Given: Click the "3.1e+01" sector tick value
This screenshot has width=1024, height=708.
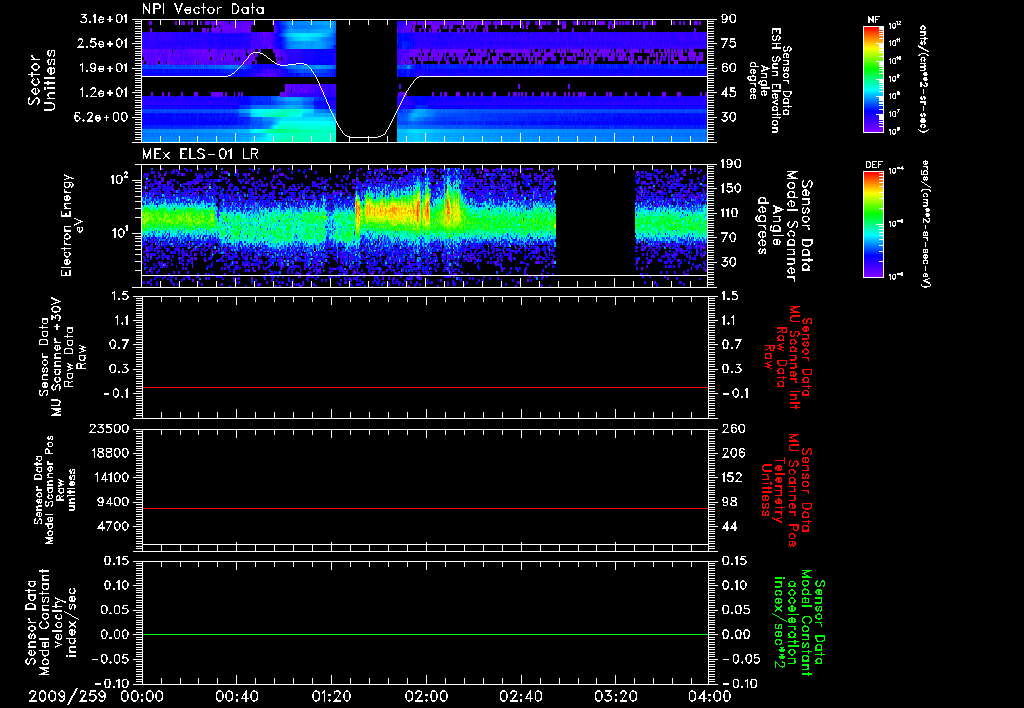Looking at the screenshot, I should click(x=103, y=19).
